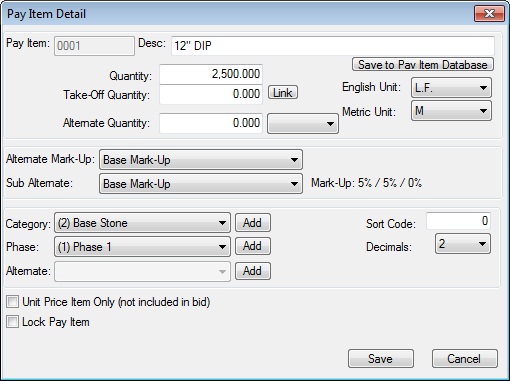
Task: Click the Quantity field showing 2,500.000
Action: tap(211, 74)
